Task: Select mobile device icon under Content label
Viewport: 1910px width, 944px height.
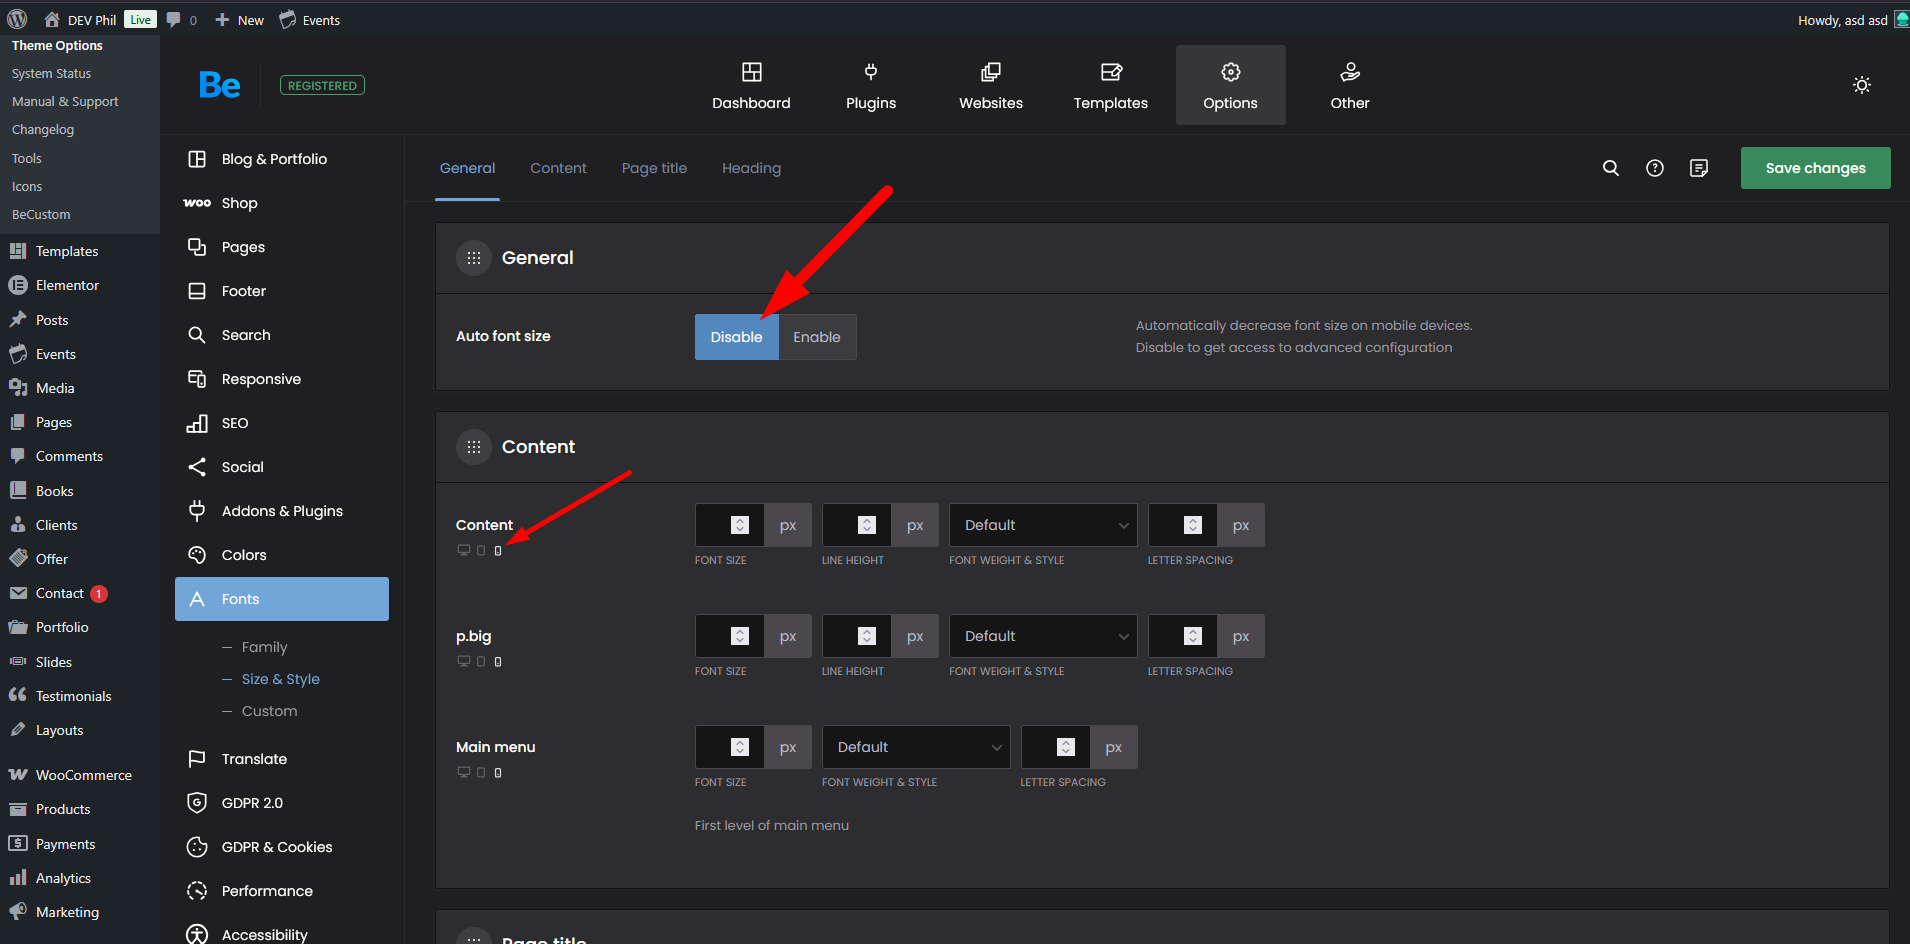Action: click(x=498, y=551)
